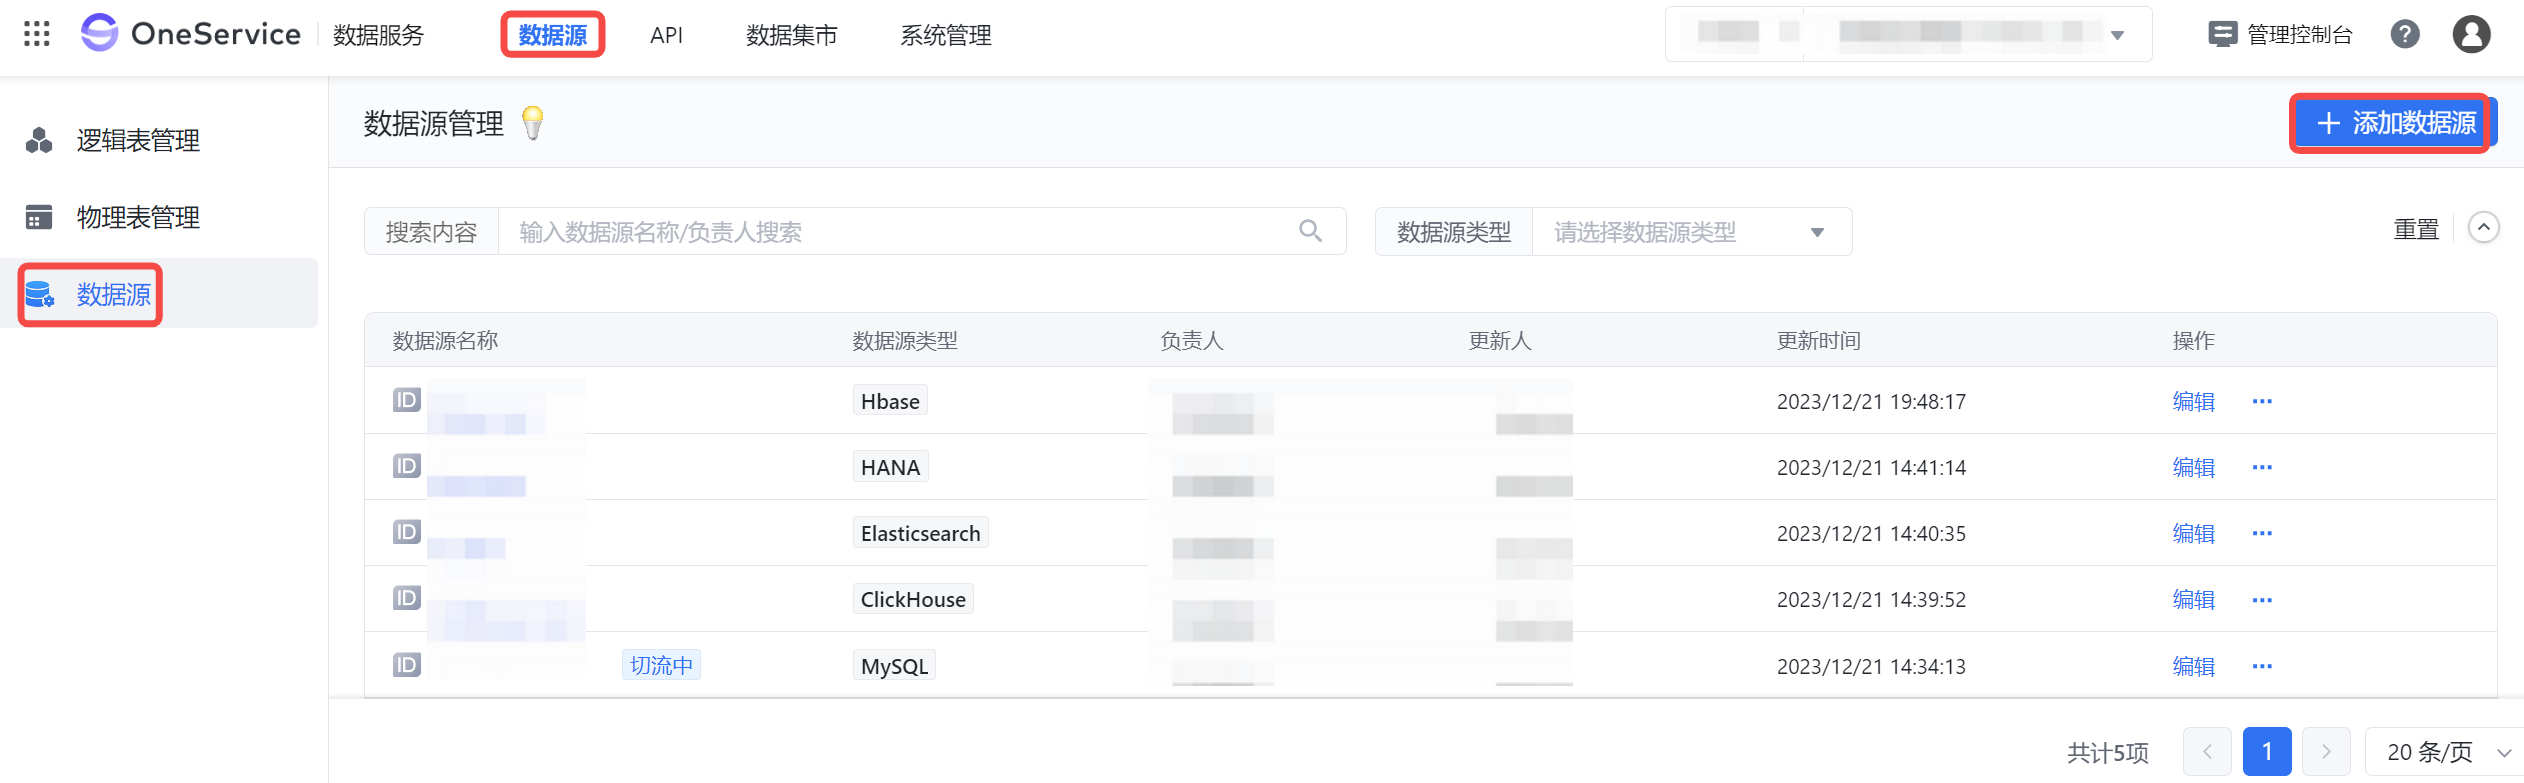Click the ID icon on ClickHouse row
This screenshot has height=783, width=2524.
click(407, 598)
